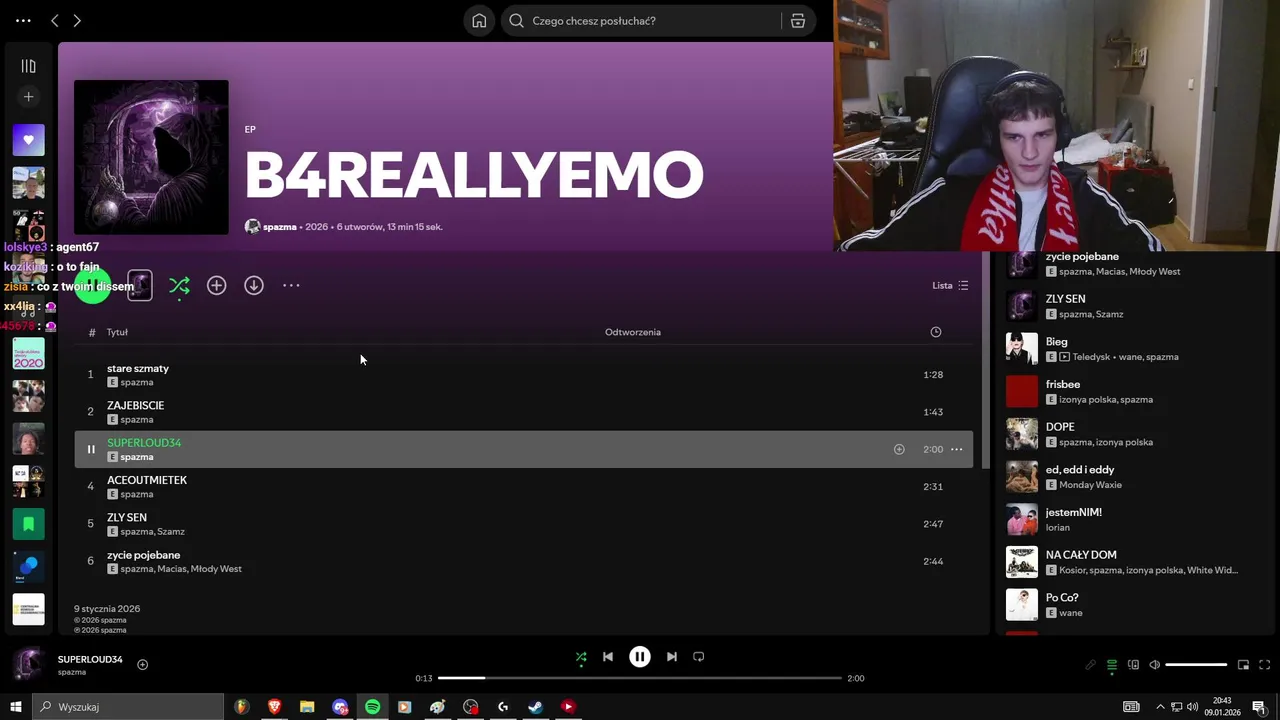
Task: Expand hidden system tray icons chevron
Action: click(1160, 707)
